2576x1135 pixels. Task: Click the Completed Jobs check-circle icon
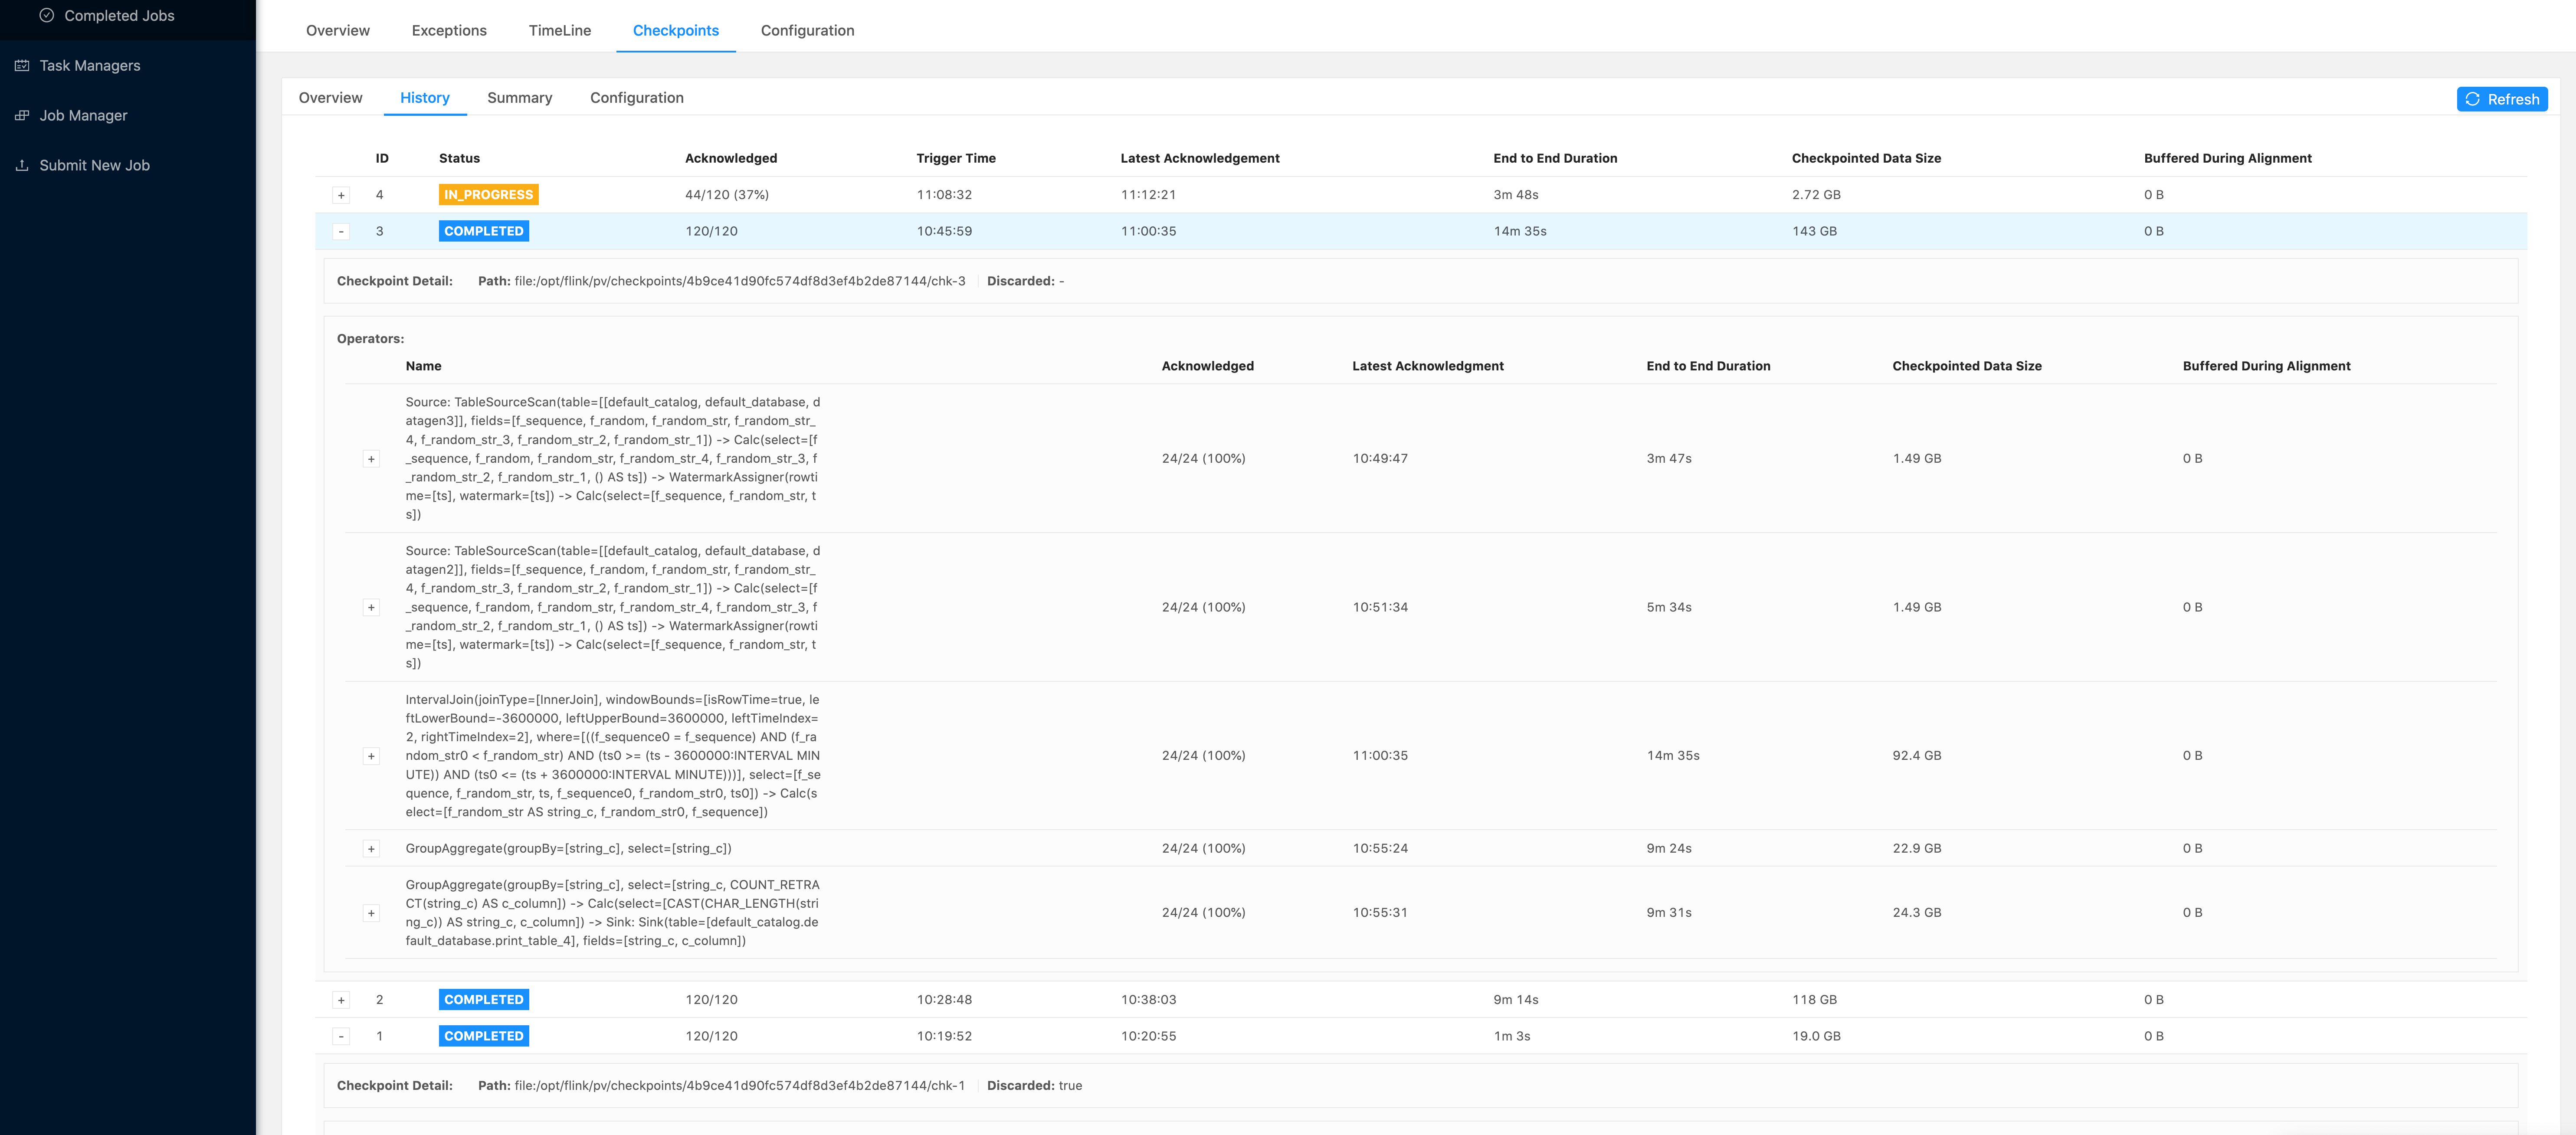[x=47, y=16]
